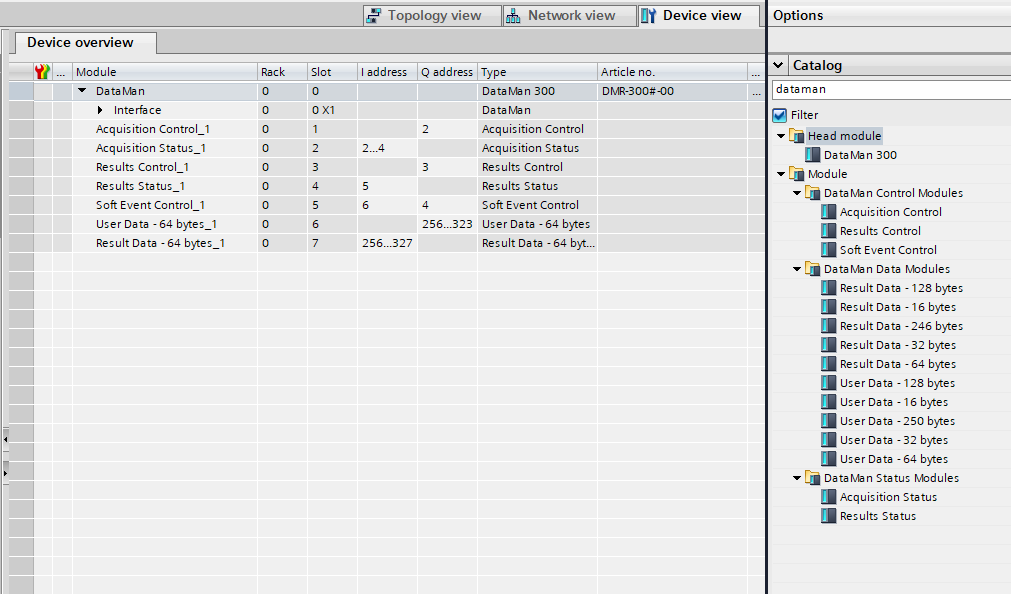Viewport: 1011px width, 594px height.
Task: Click the User Data - 250 bytes icon
Action: (x=828, y=421)
